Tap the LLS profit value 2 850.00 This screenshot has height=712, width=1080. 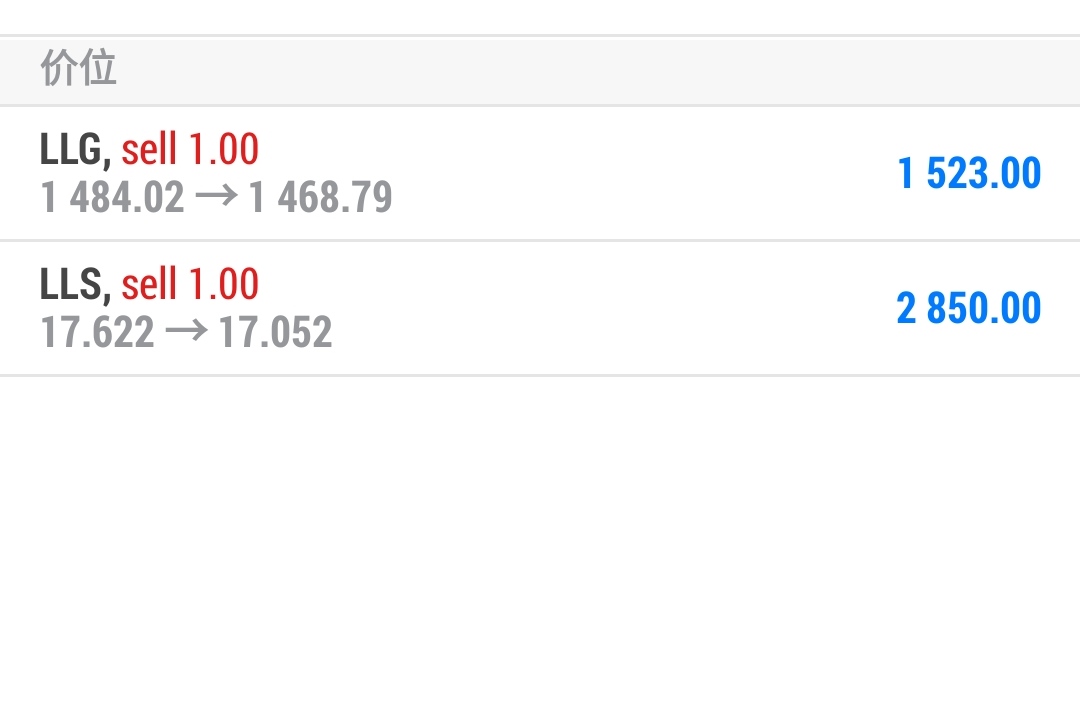pos(968,308)
